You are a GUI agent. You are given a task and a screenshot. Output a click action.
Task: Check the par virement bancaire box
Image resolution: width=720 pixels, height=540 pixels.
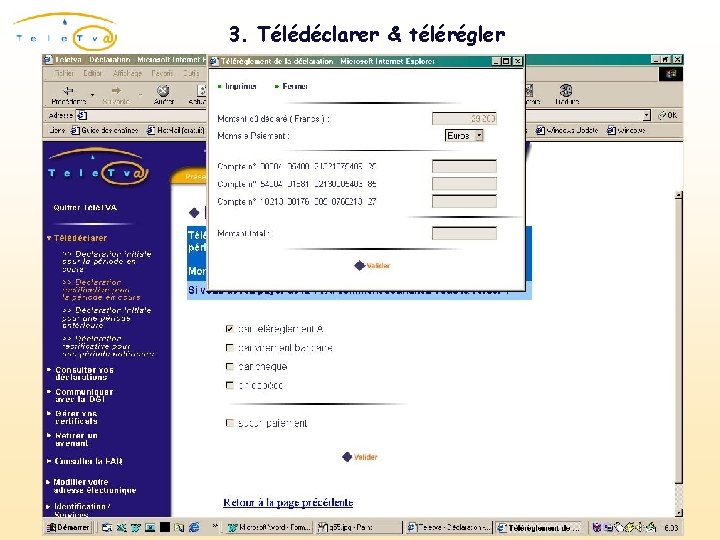point(230,348)
